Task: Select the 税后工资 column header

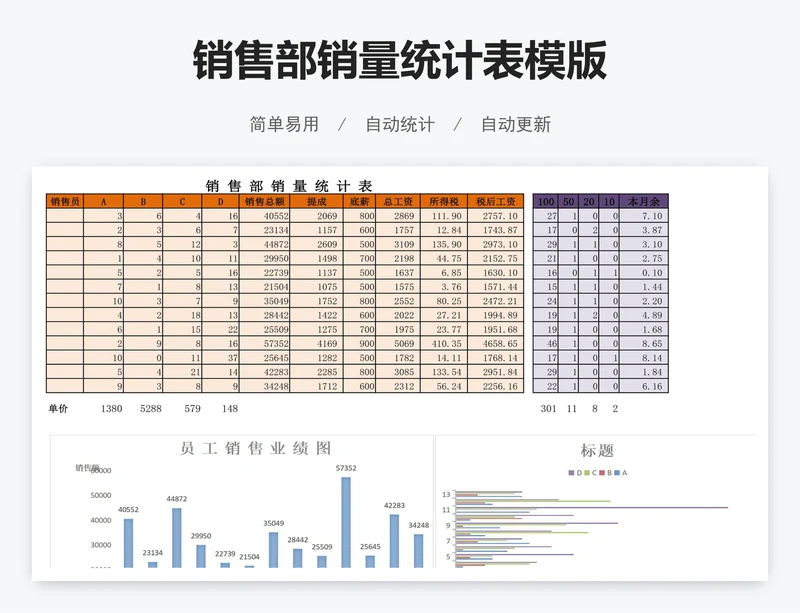Action: click(495, 202)
